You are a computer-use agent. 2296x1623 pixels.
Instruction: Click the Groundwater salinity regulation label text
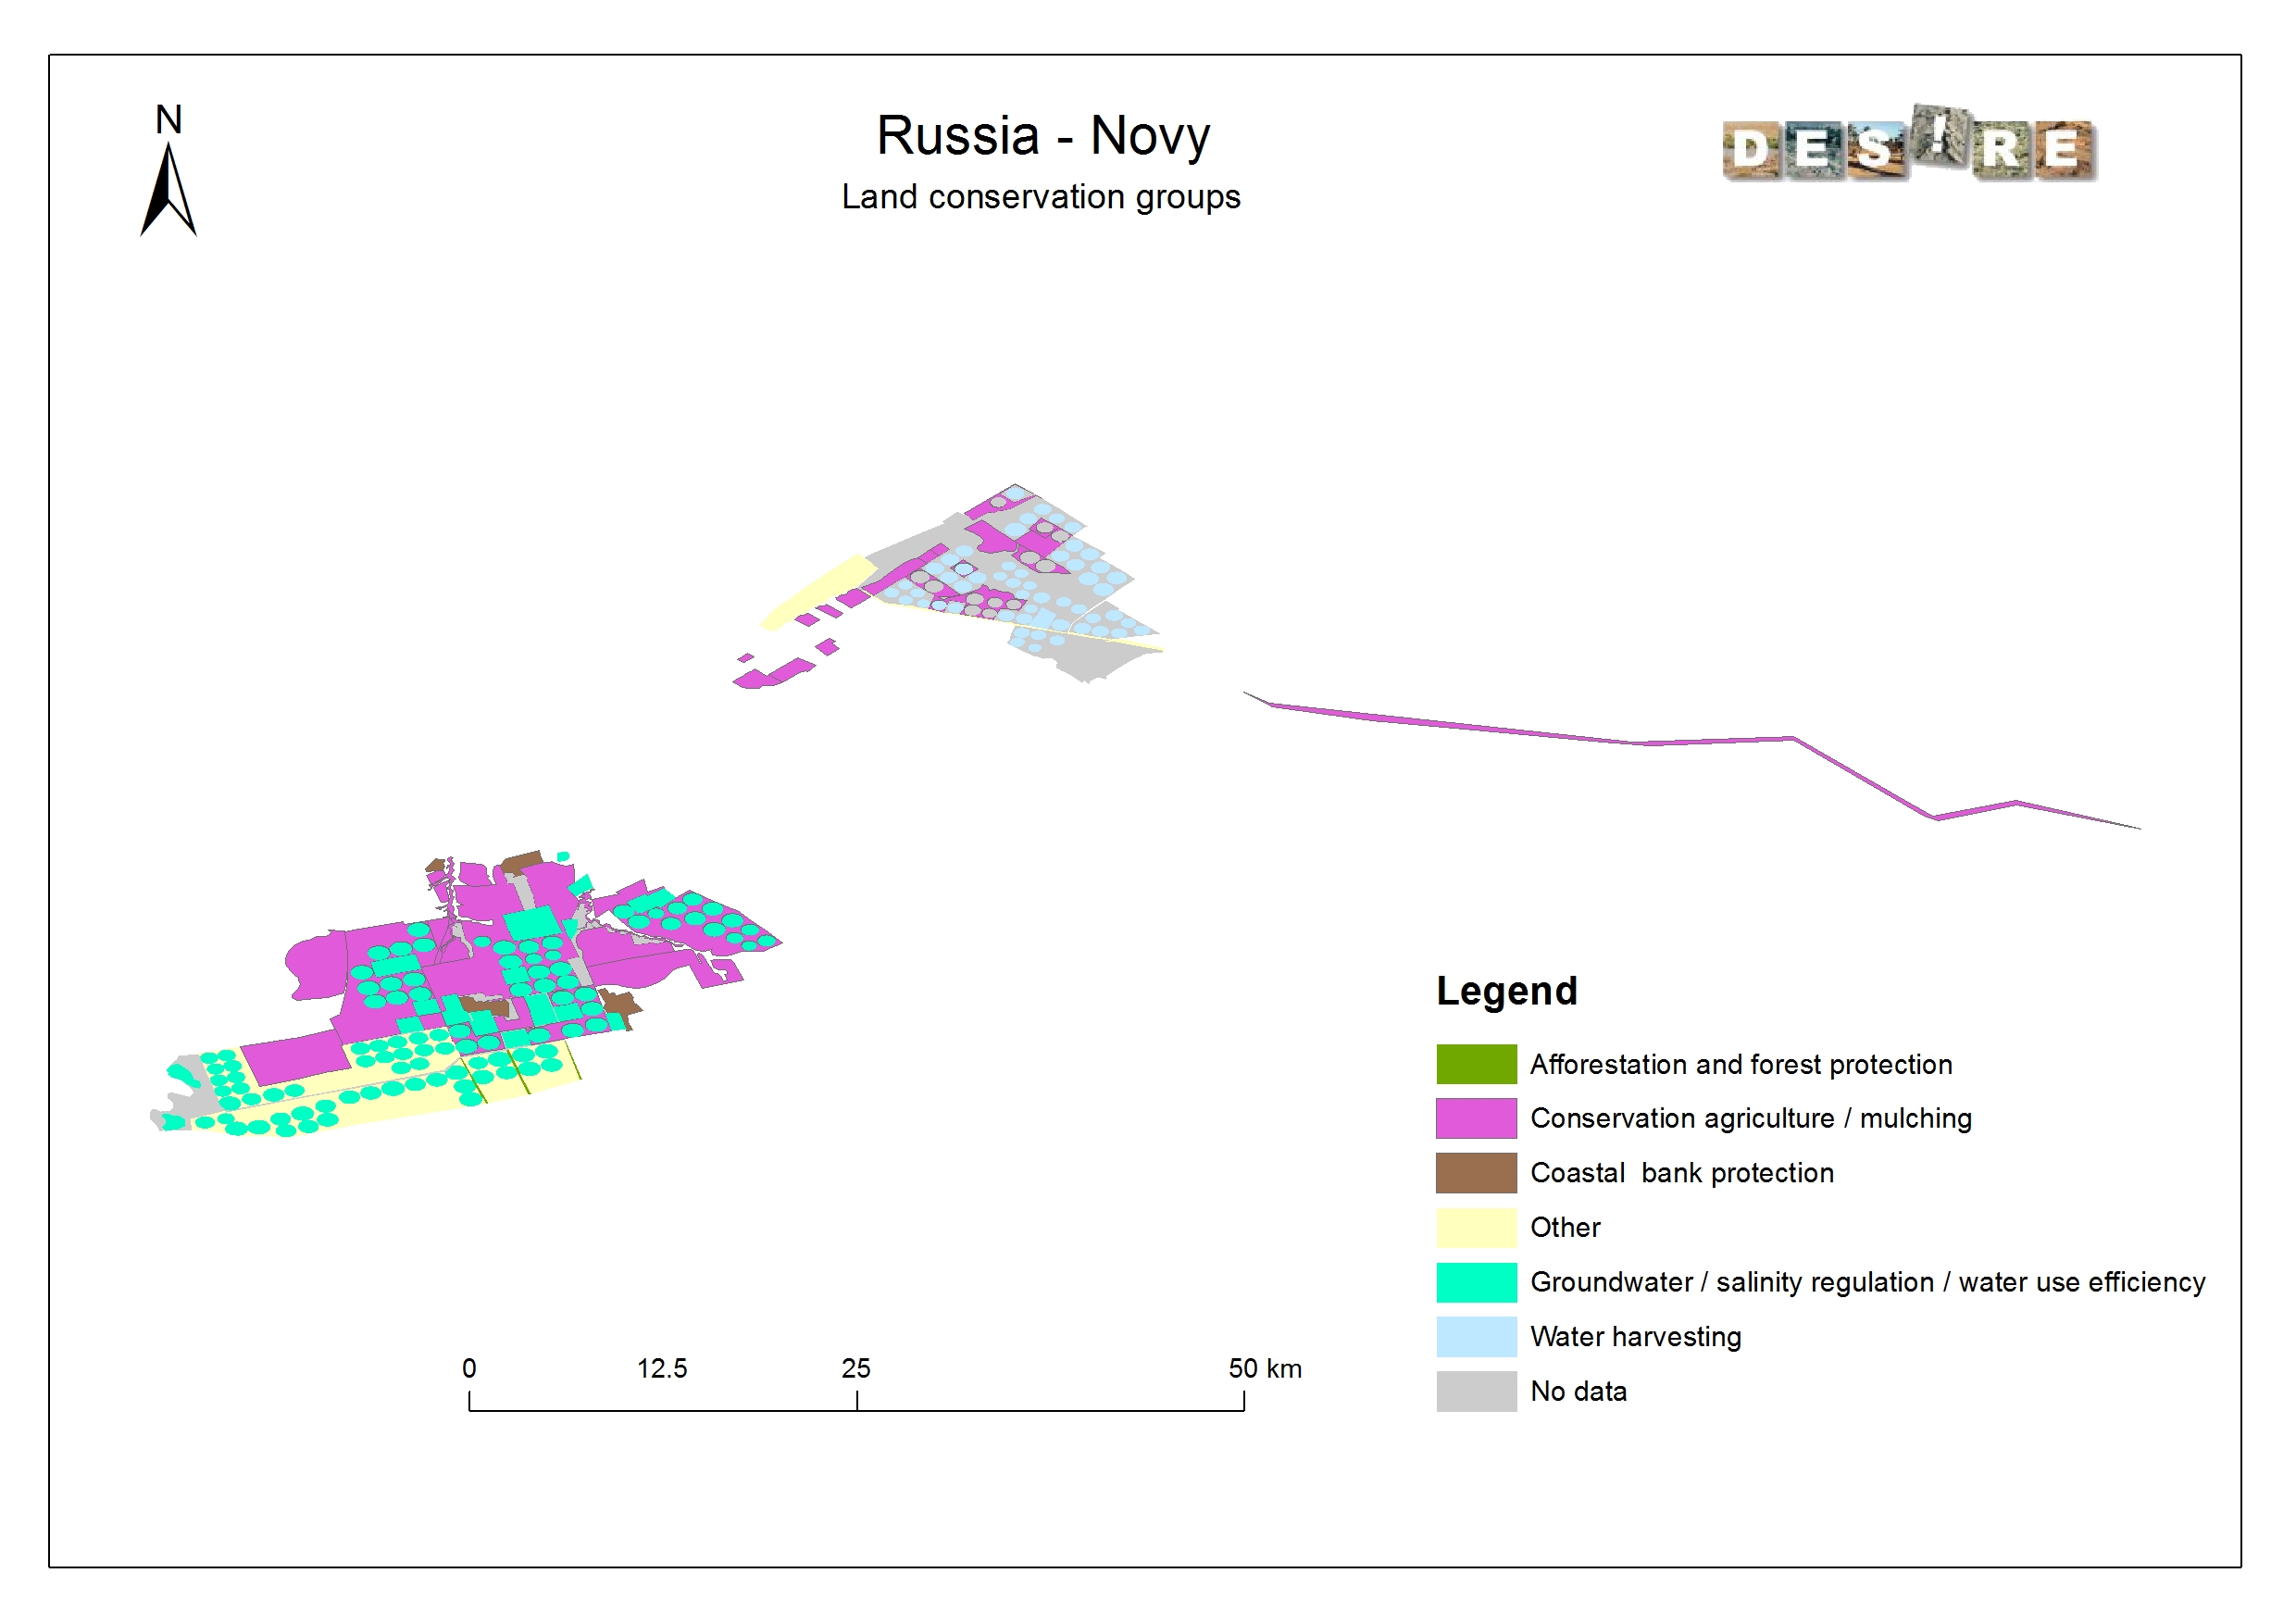tap(1867, 1282)
